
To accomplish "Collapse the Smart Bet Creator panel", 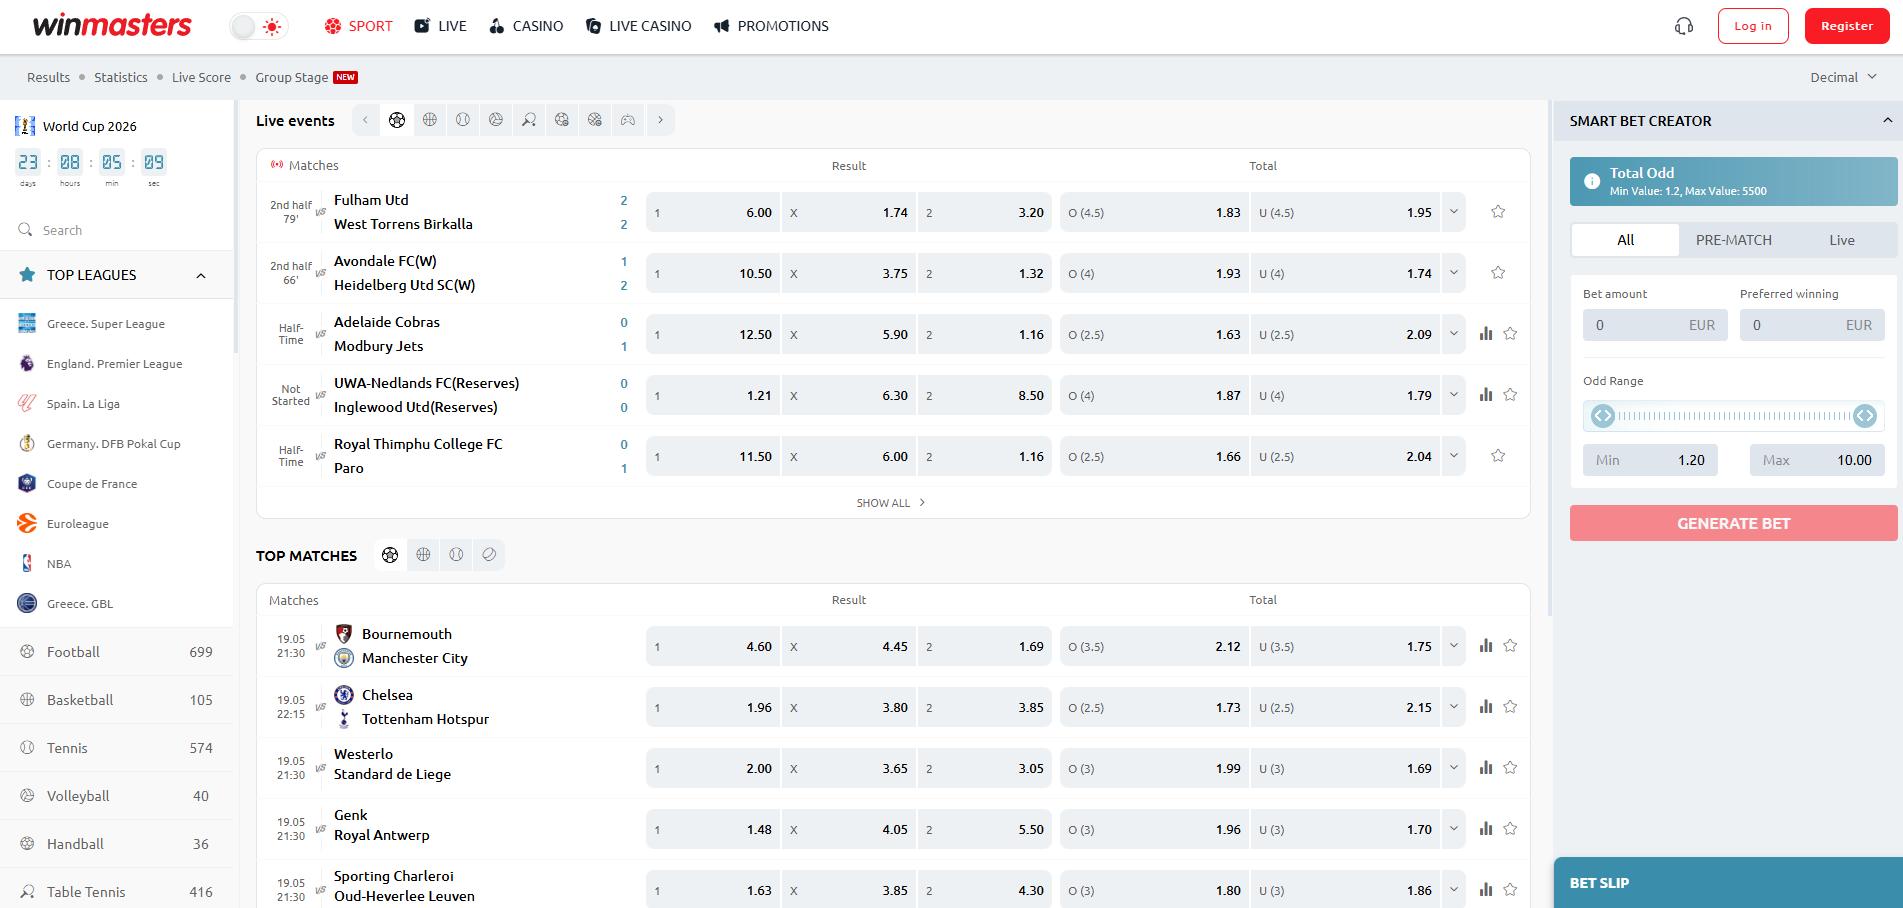I will [x=1887, y=120].
